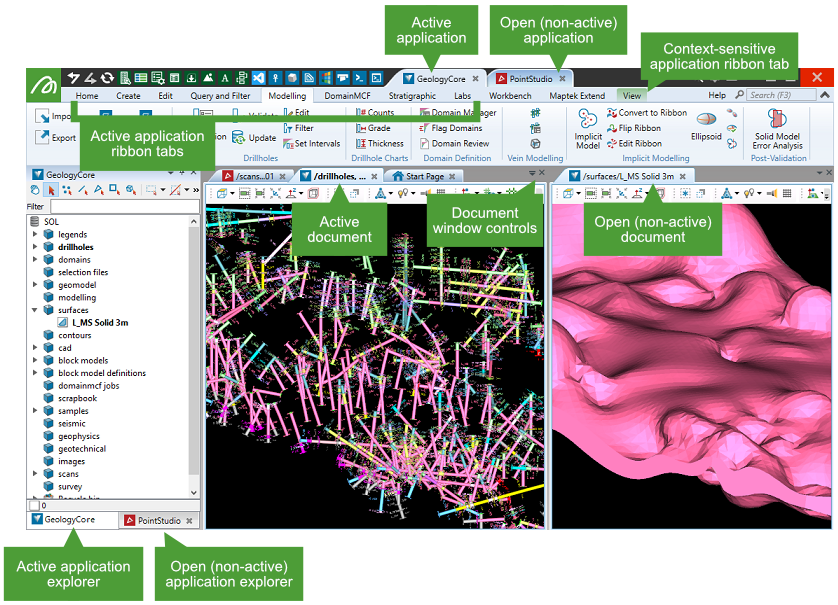Expand the block models folder

36,361
